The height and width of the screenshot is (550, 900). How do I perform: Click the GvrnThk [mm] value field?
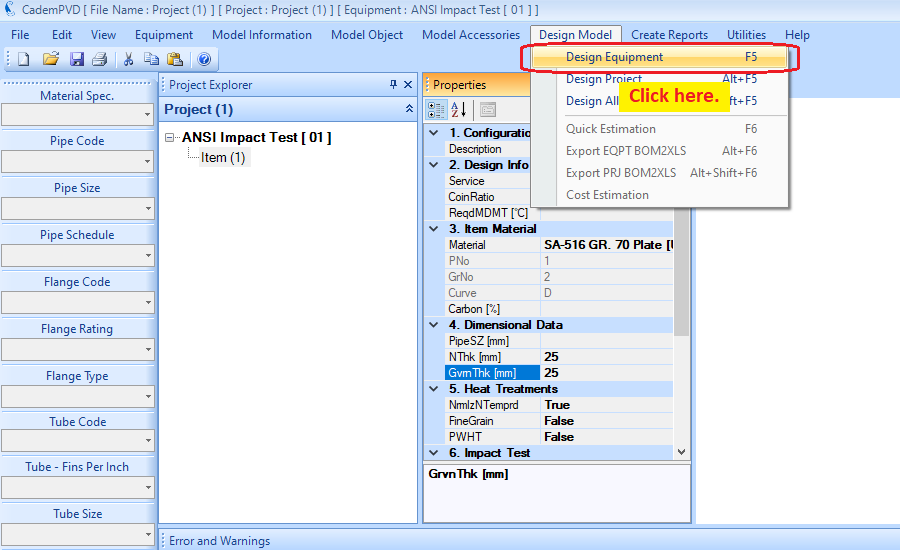605,373
